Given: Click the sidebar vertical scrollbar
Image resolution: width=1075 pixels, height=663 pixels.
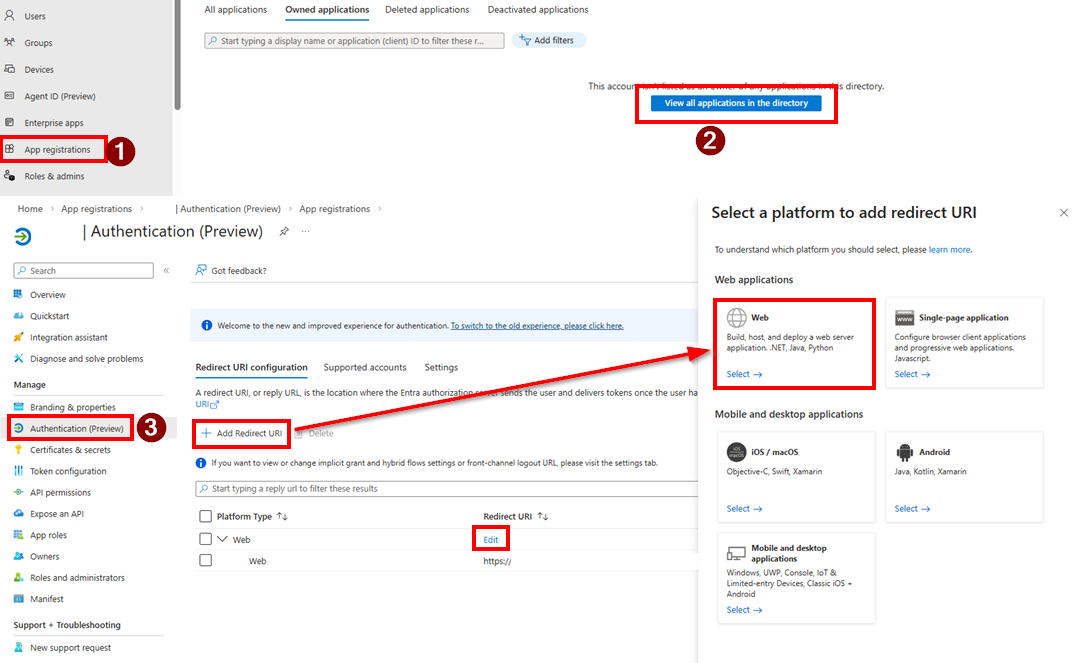Looking at the screenshot, I should pyautogui.click(x=177, y=55).
